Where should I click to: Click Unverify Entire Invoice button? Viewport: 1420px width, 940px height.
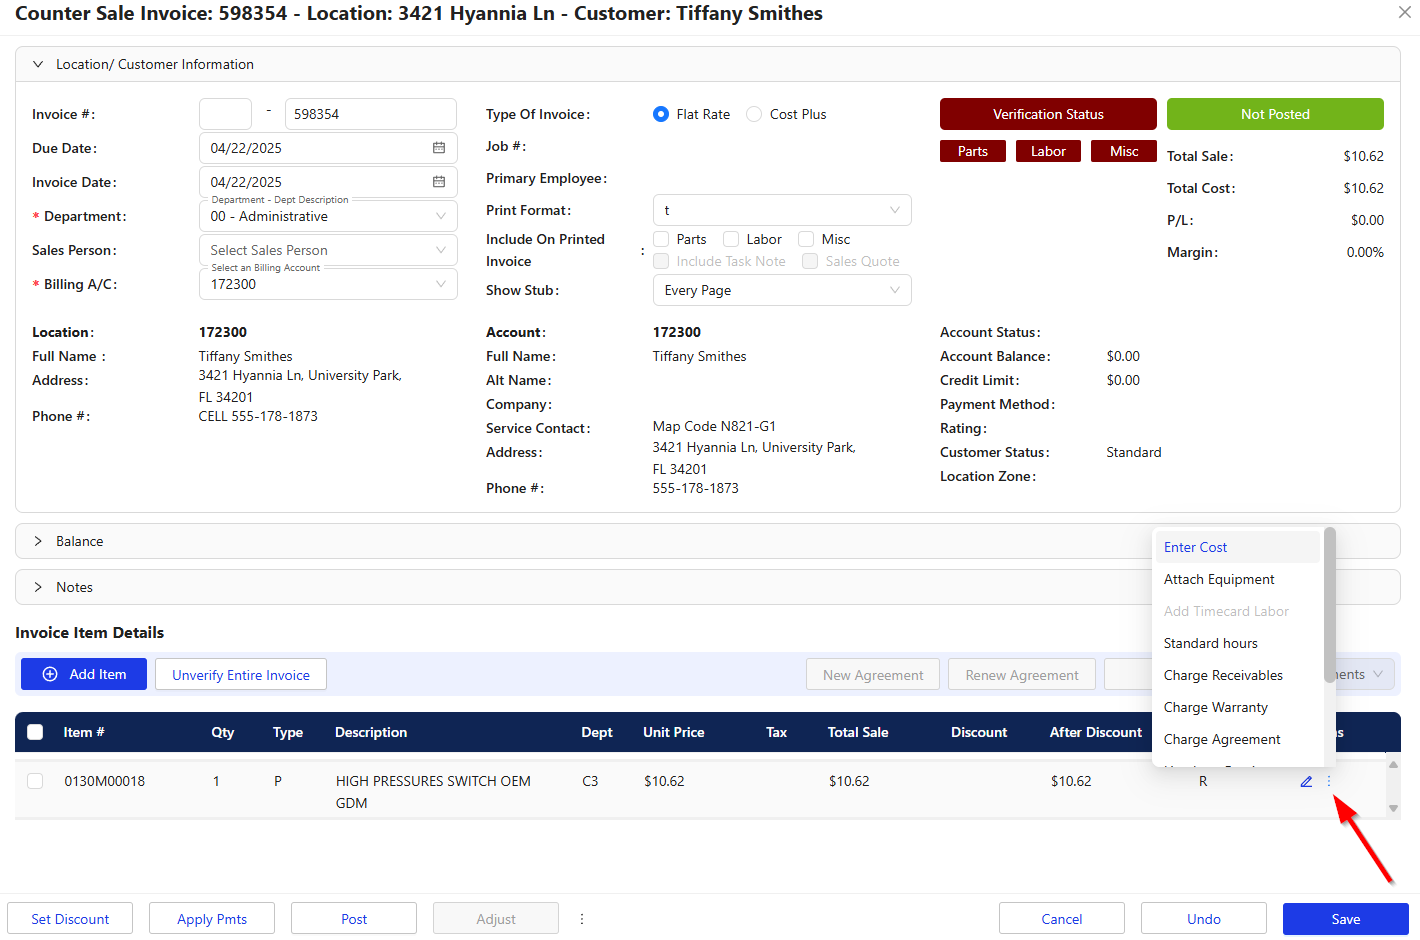(x=241, y=675)
